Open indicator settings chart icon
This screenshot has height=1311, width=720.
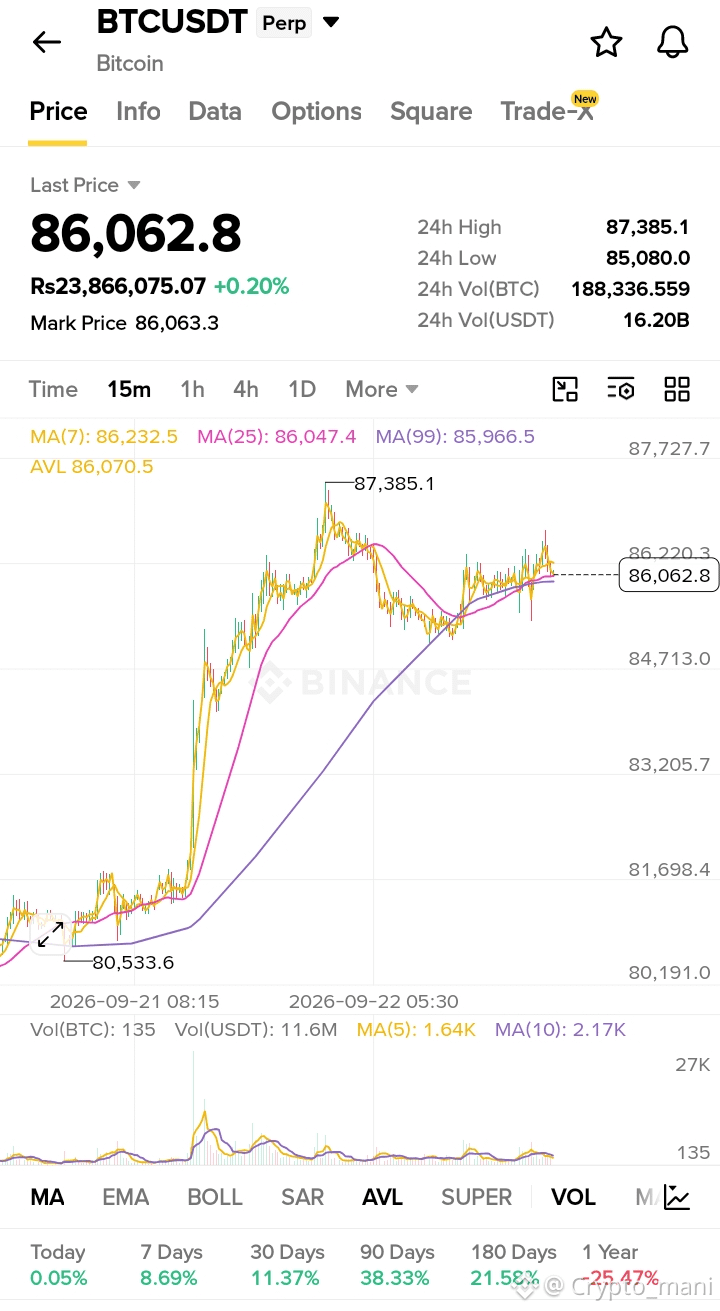[677, 1196]
